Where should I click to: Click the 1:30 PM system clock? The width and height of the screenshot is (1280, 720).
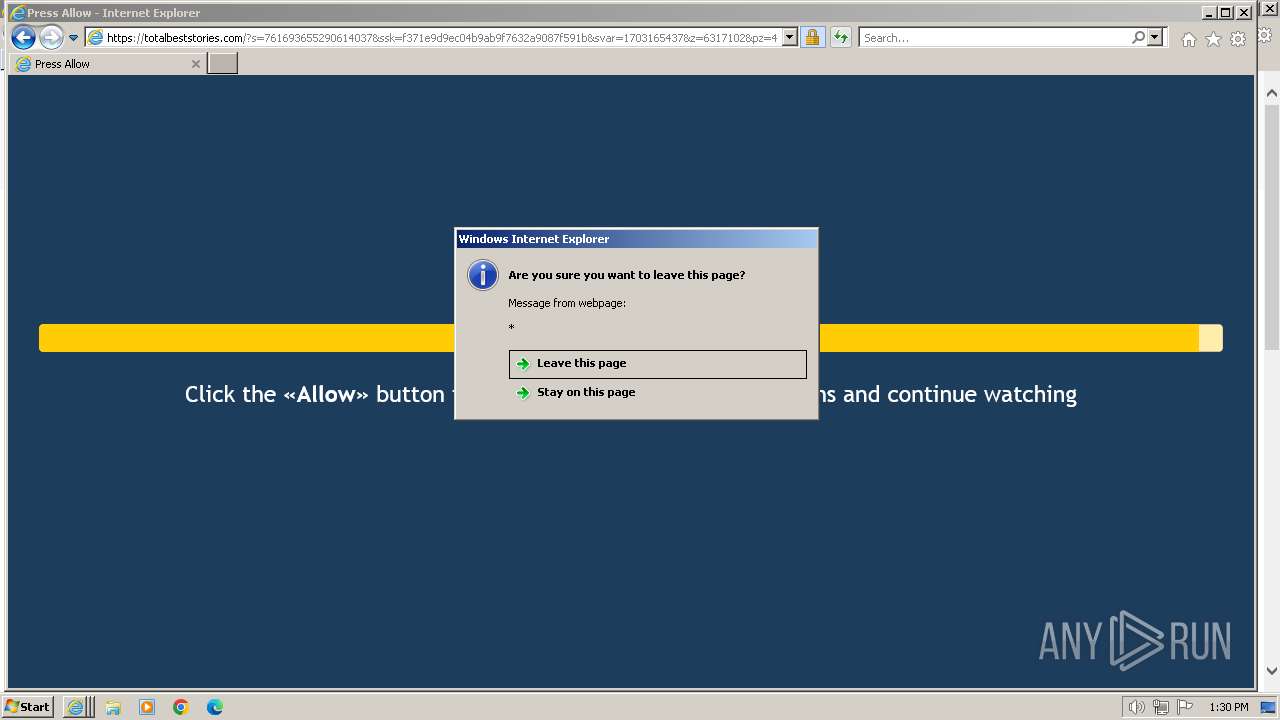pyautogui.click(x=1229, y=707)
